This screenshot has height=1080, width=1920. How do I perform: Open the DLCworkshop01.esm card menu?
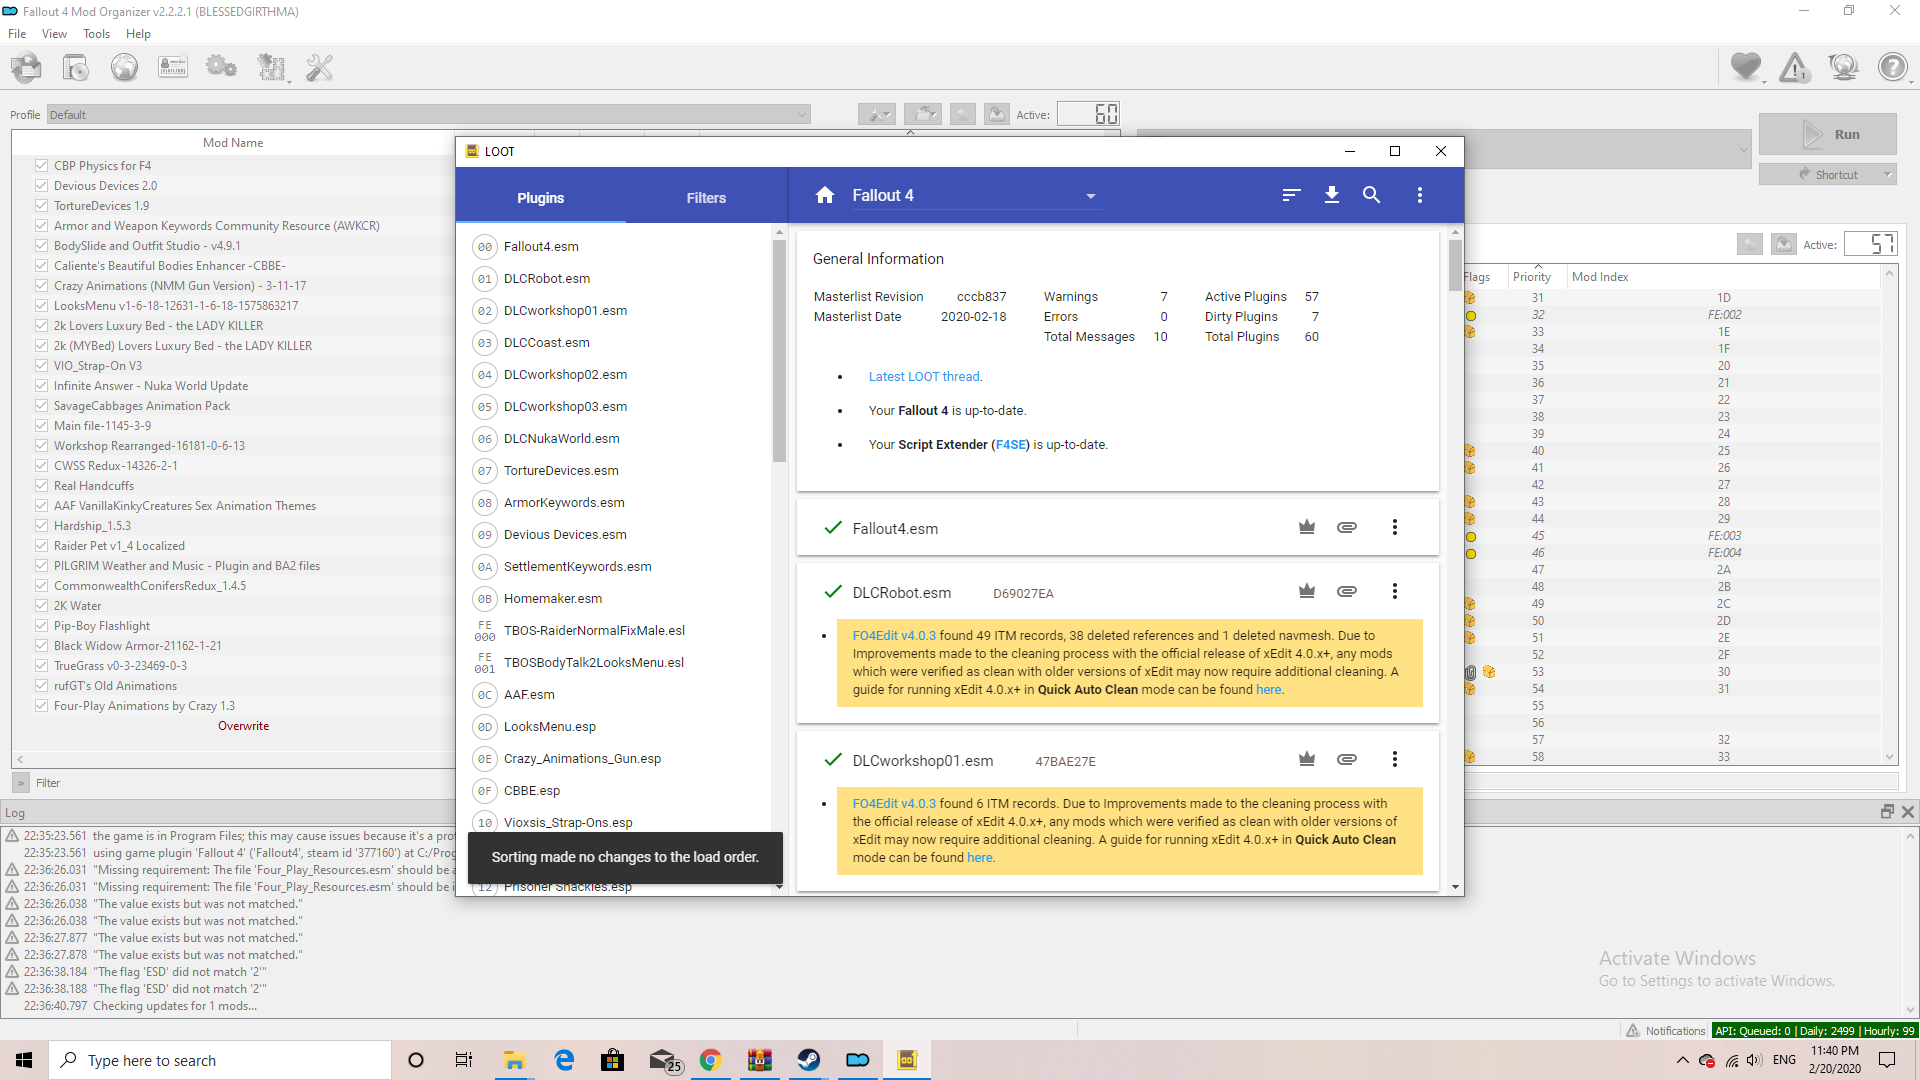[x=1395, y=759]
